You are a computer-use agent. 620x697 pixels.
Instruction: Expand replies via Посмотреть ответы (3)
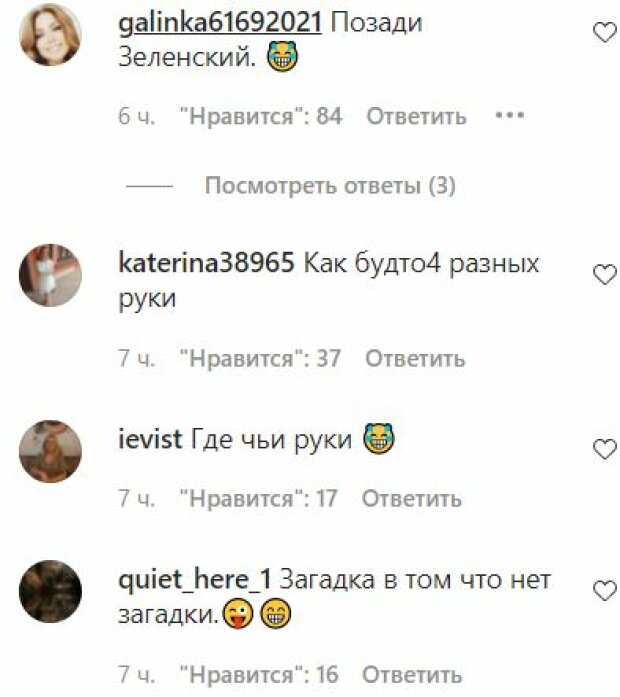click(330, 185)
